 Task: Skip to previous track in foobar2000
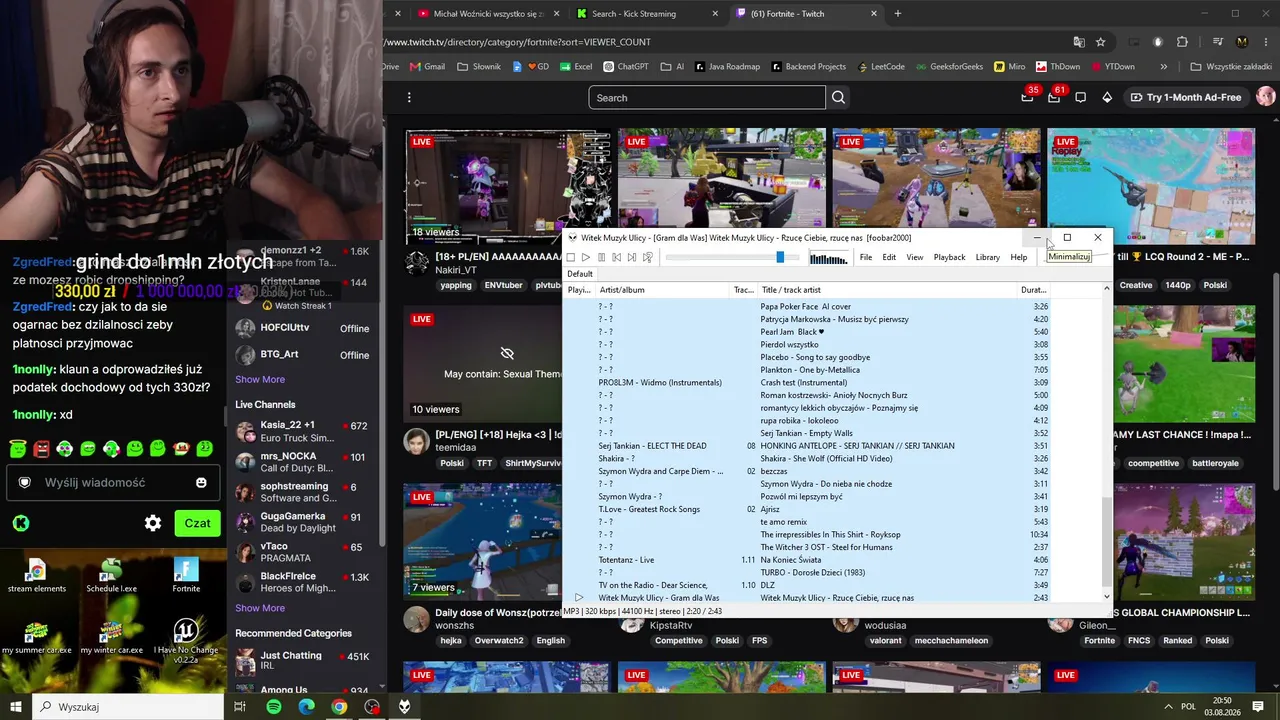tap(616, 258)
